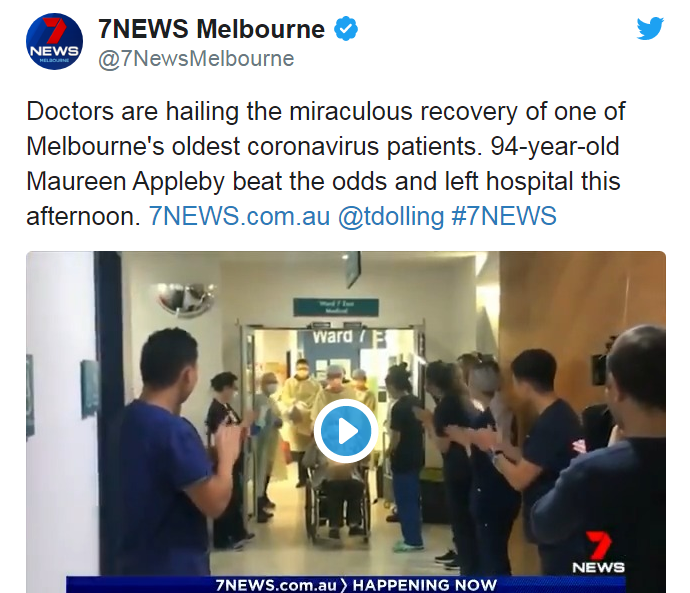
Task: Open the 7NEWS Melbourne profile avatar
Action: [x=54, y=41]
